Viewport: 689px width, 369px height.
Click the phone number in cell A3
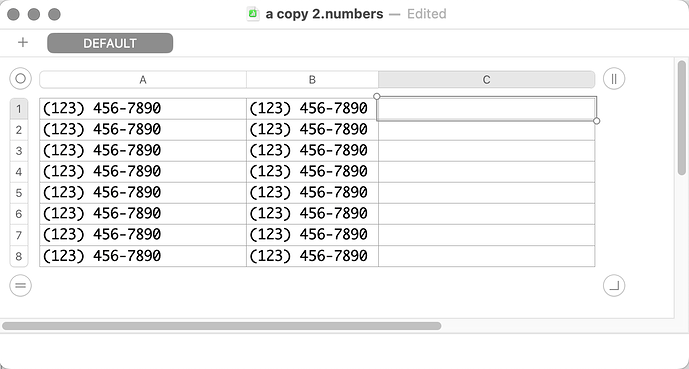tap(102, 151)
